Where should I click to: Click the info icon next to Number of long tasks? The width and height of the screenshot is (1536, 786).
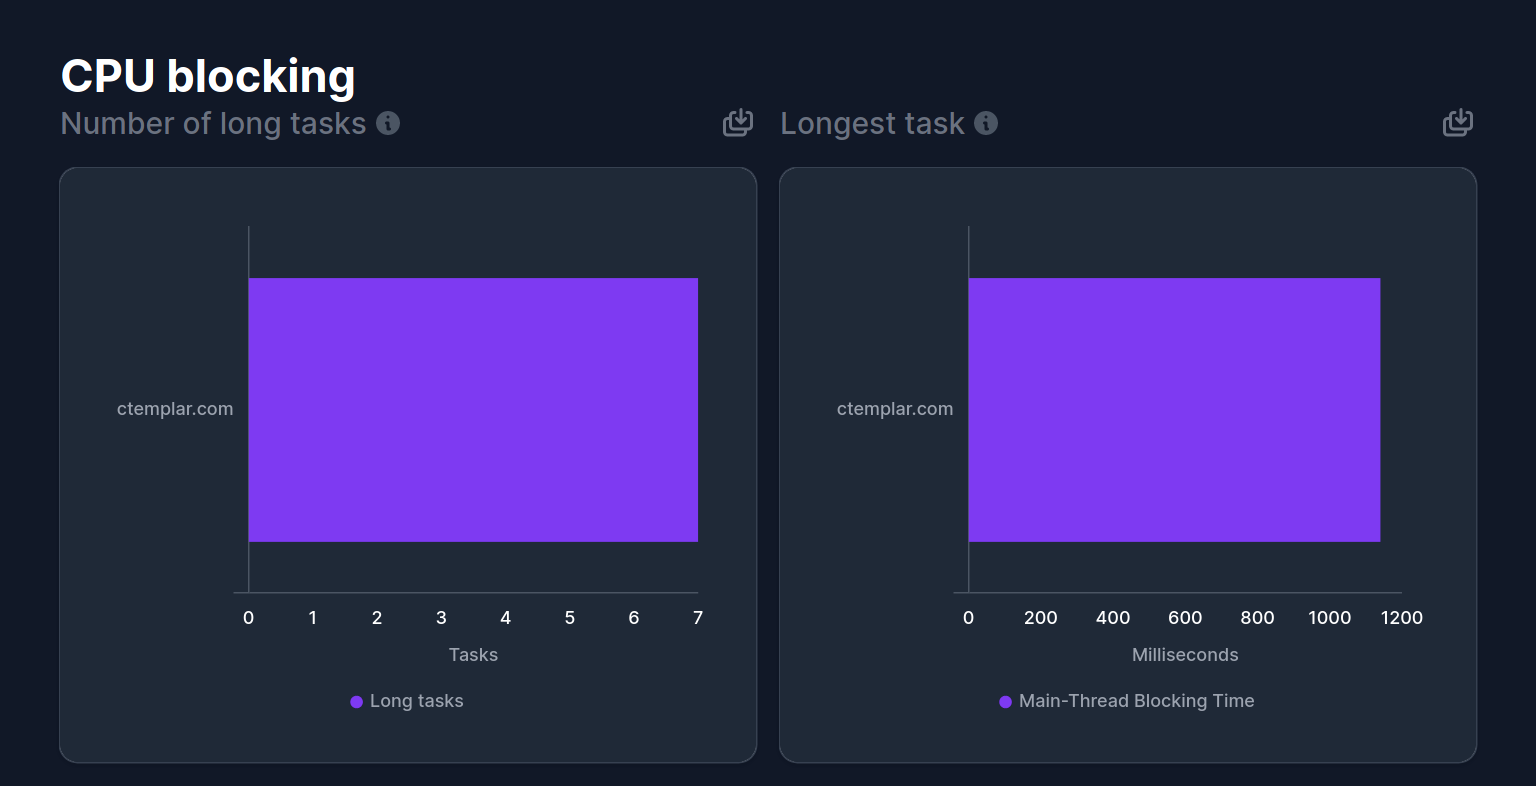[388, 124]
